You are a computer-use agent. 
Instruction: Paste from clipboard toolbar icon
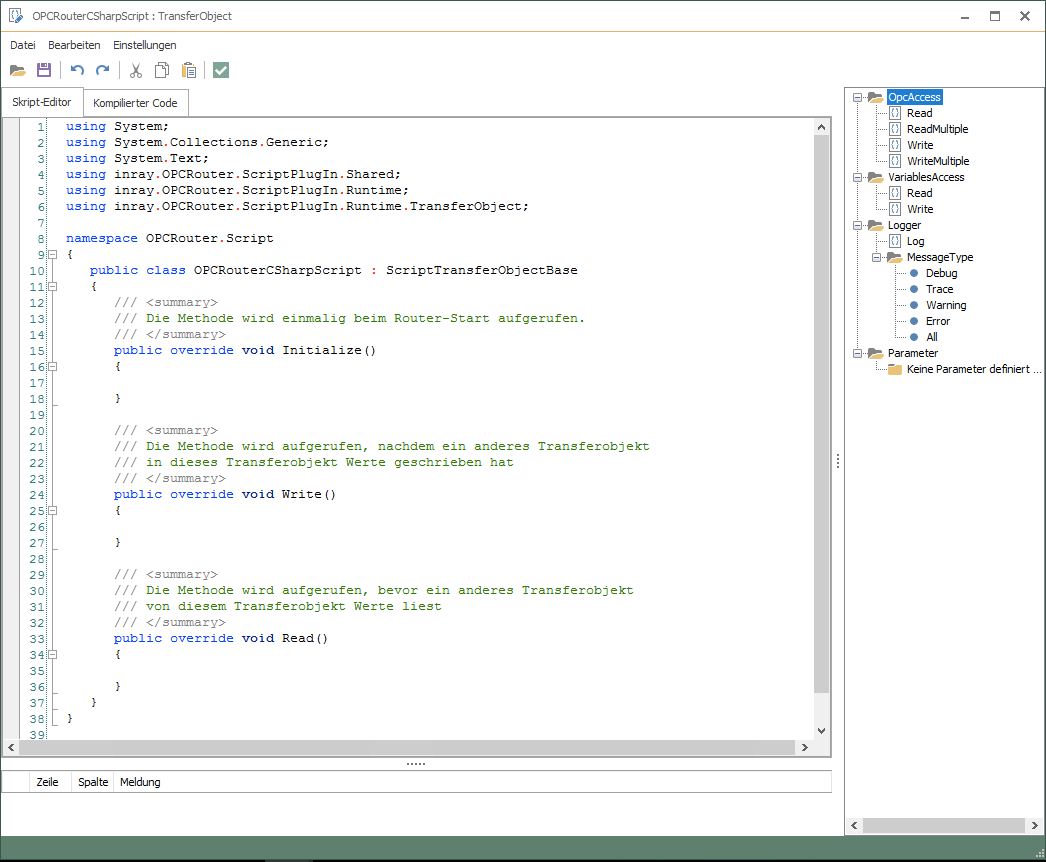pos(189,70)
